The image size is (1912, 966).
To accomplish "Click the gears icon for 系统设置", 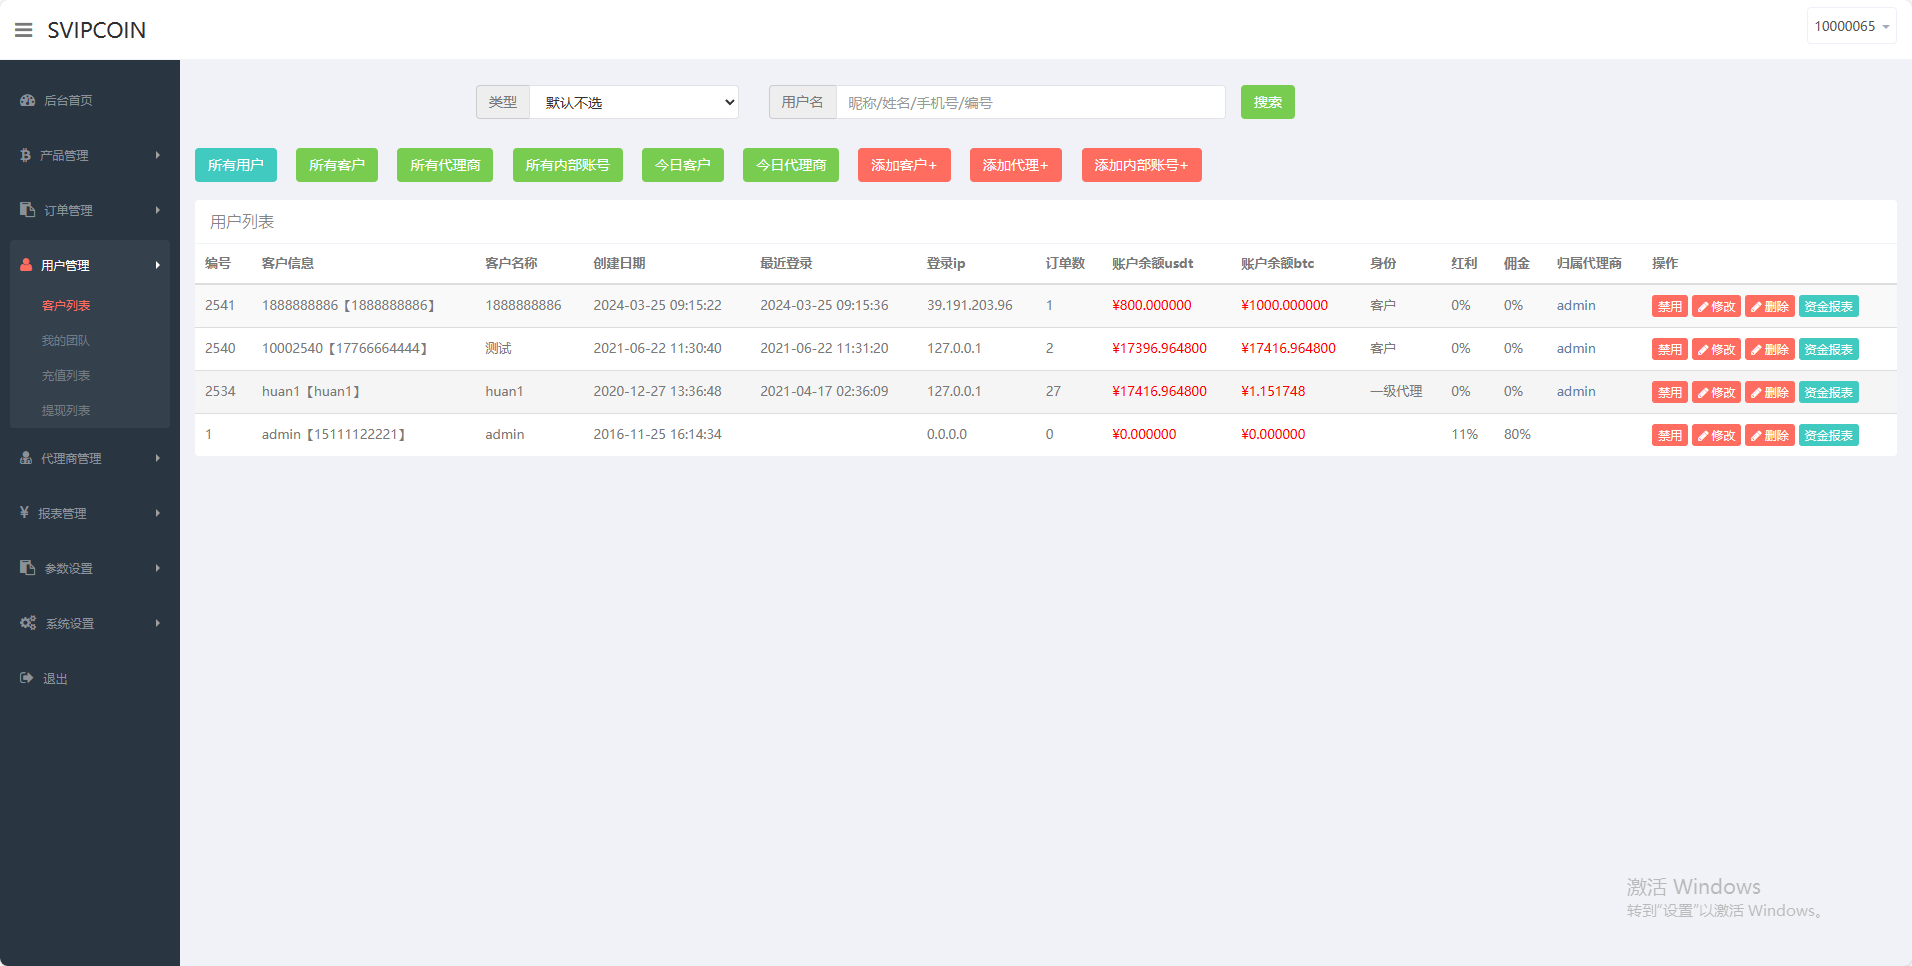I will click(x=28, y=623).
